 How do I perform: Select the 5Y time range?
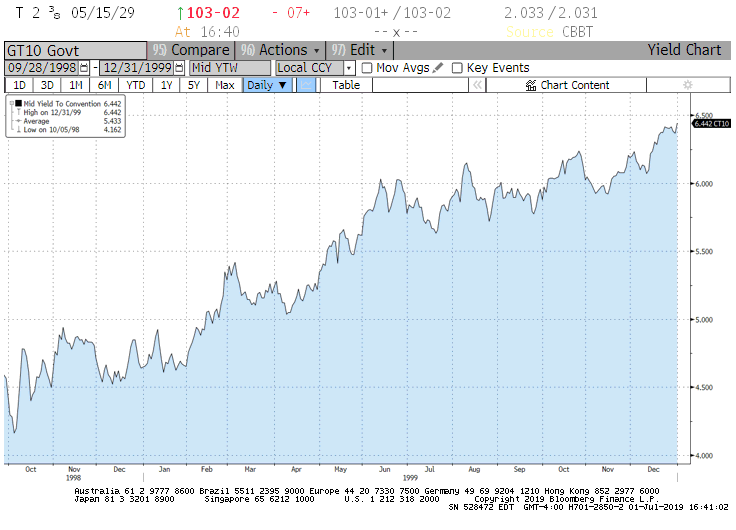click(194, 85)
